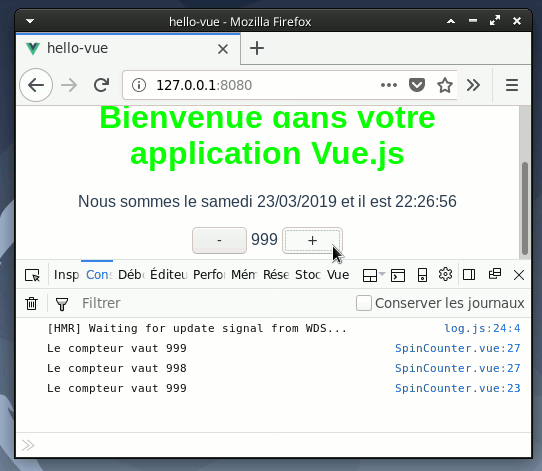Close the developer tools panel

click(x=519, y=275)
